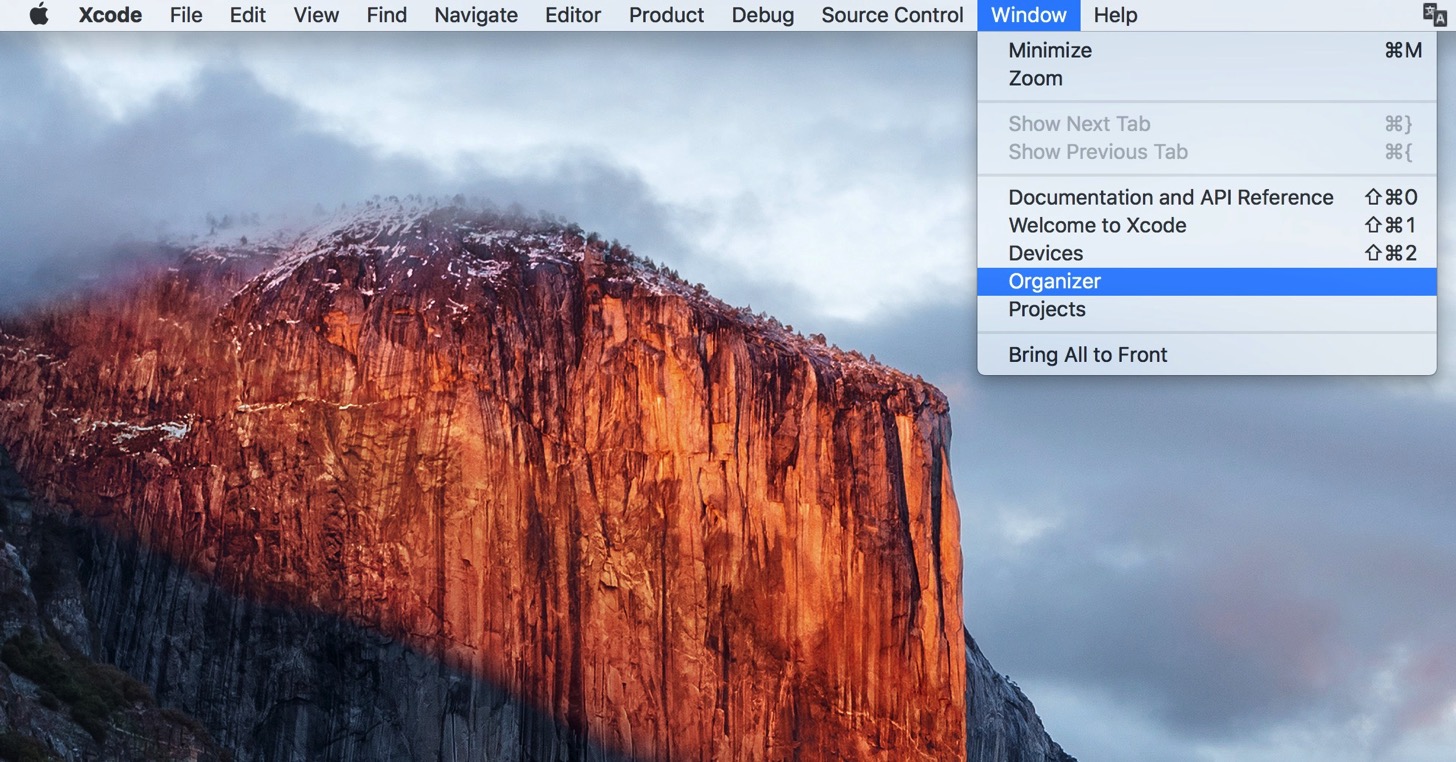Open the Product menu

point(666,15)
